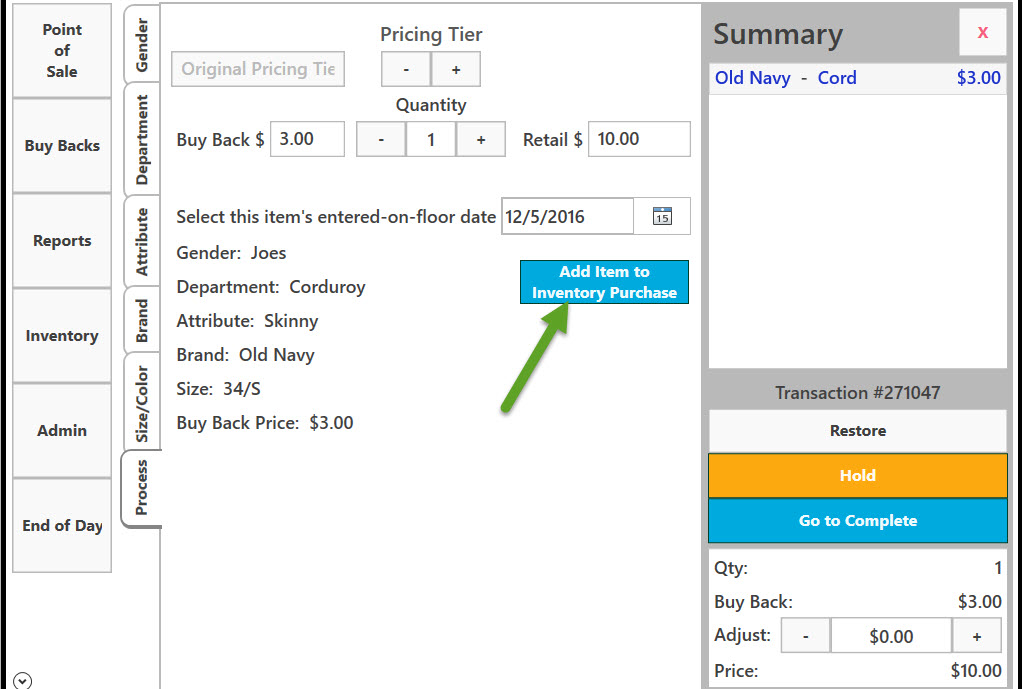This screenshot has height=689, width=1022.
Task: Click Add Item to Inventory Purchase
Action: [x=604, y=282]
